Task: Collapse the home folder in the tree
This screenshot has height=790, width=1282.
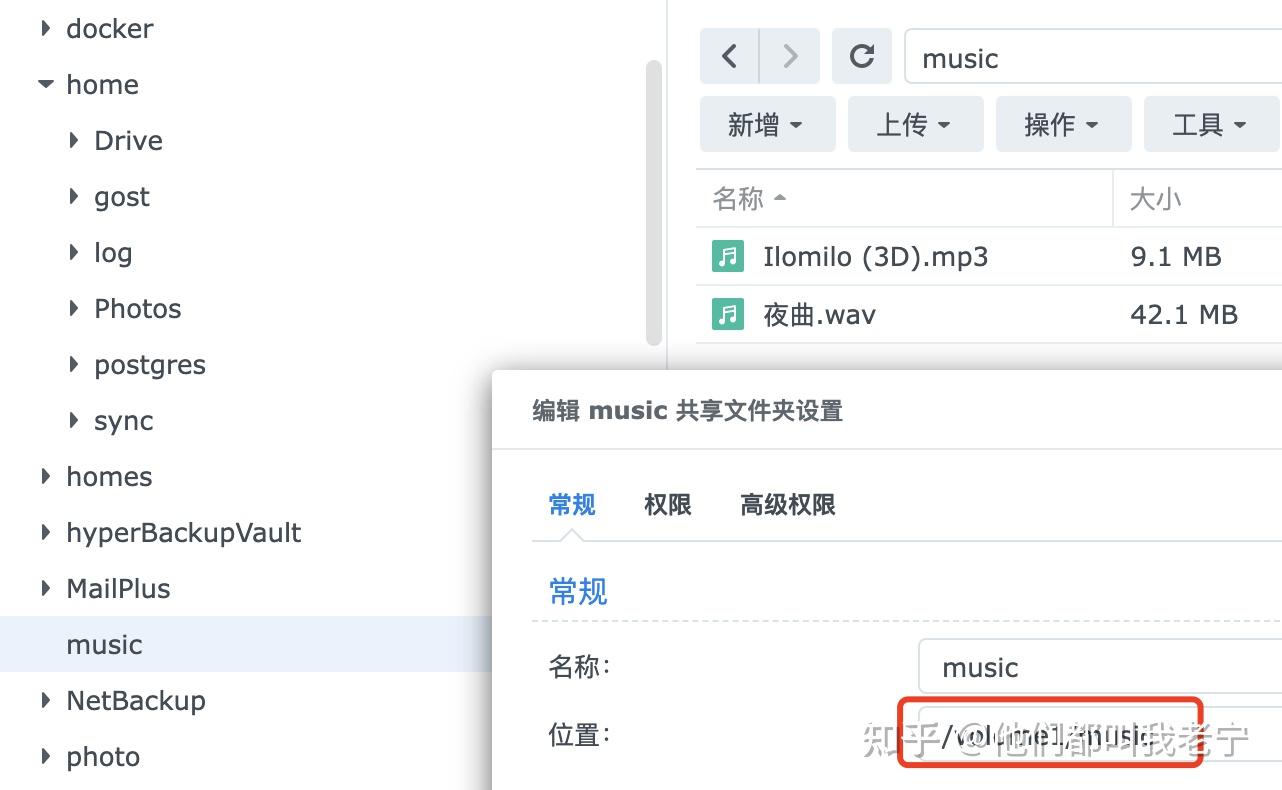Action: coord(45,84)
